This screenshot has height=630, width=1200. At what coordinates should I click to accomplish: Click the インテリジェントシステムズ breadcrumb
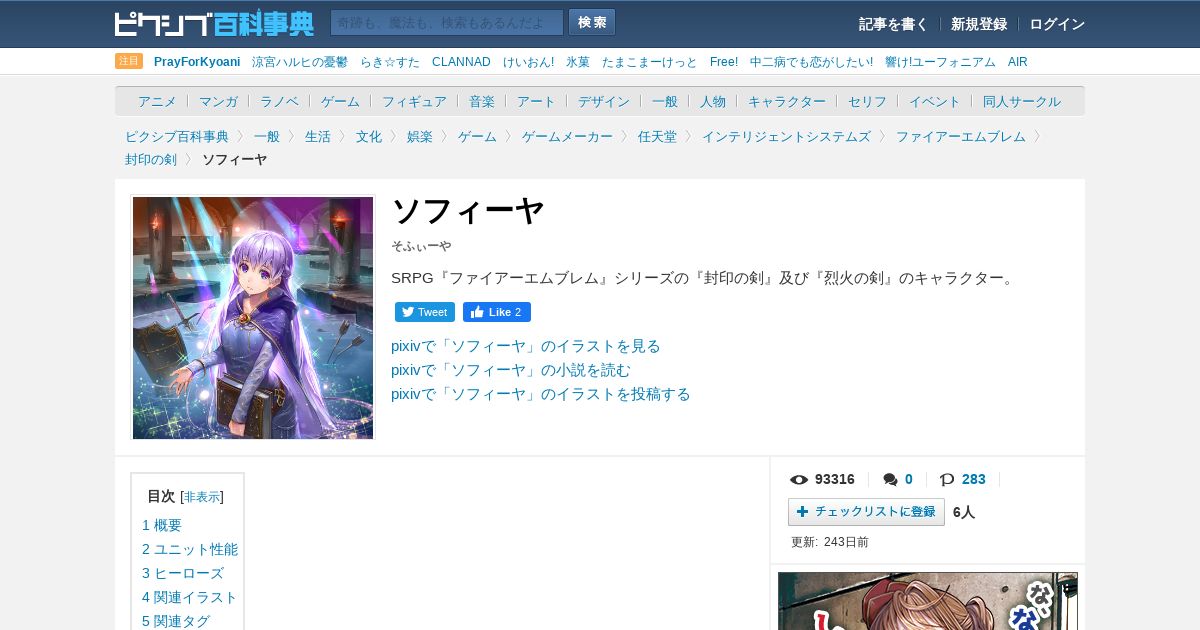pyautogui.click(x=786, y=136)
